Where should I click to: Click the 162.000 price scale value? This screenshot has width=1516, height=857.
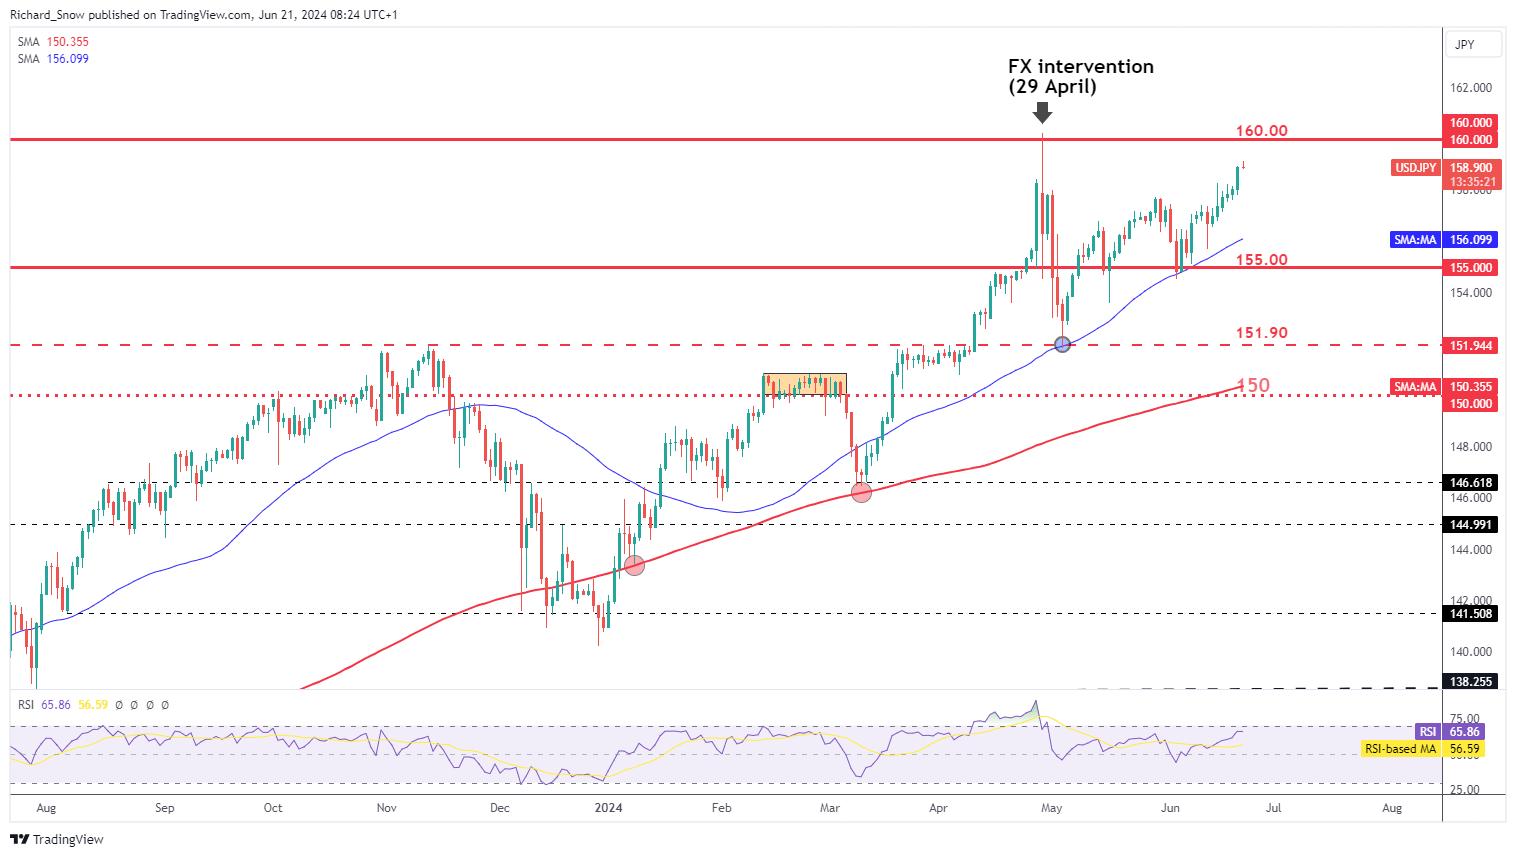point(1471,88)
